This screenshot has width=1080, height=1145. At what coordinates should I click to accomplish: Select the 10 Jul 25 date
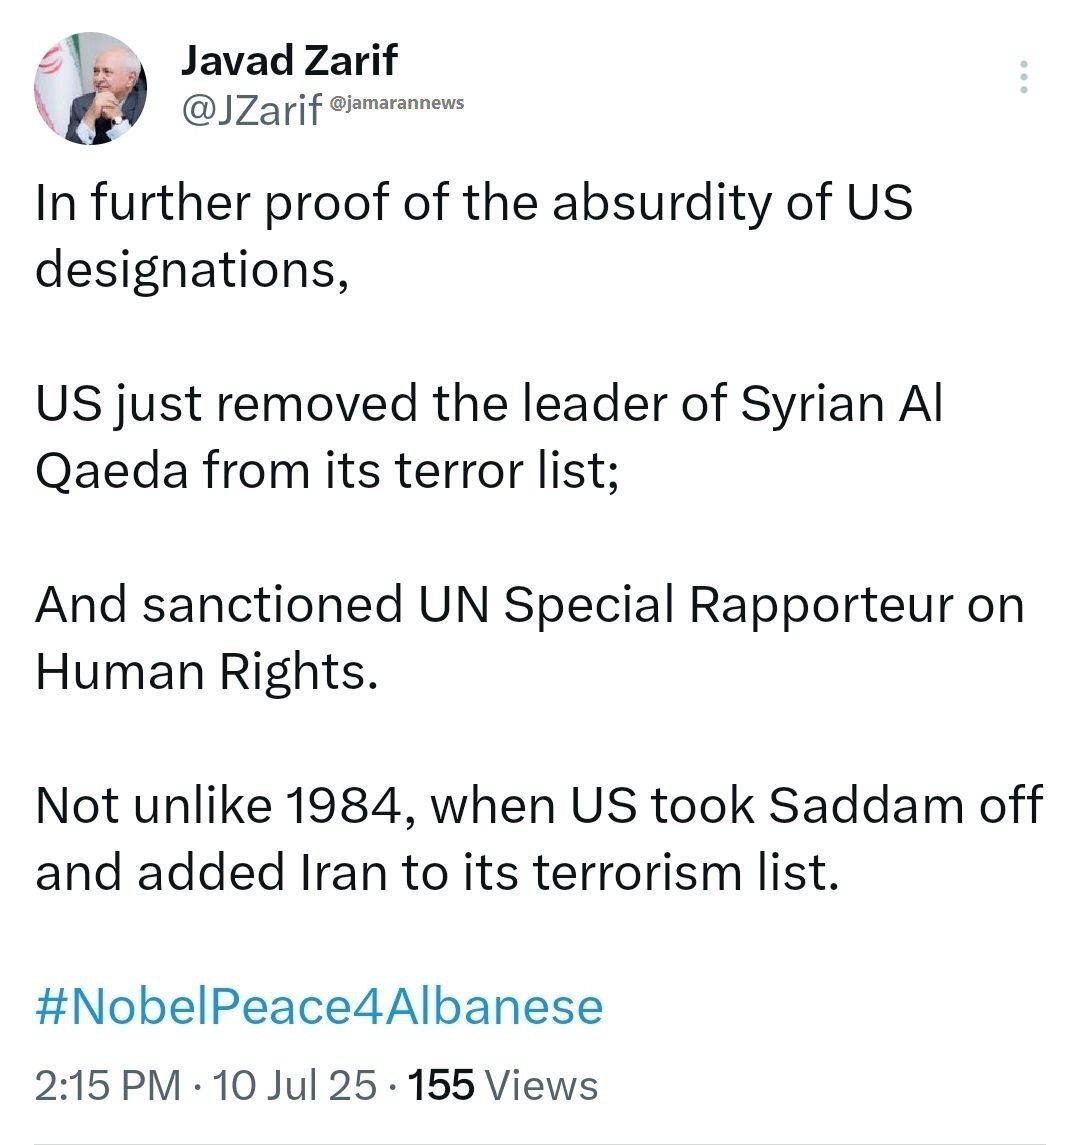[x=295, y=1084]
